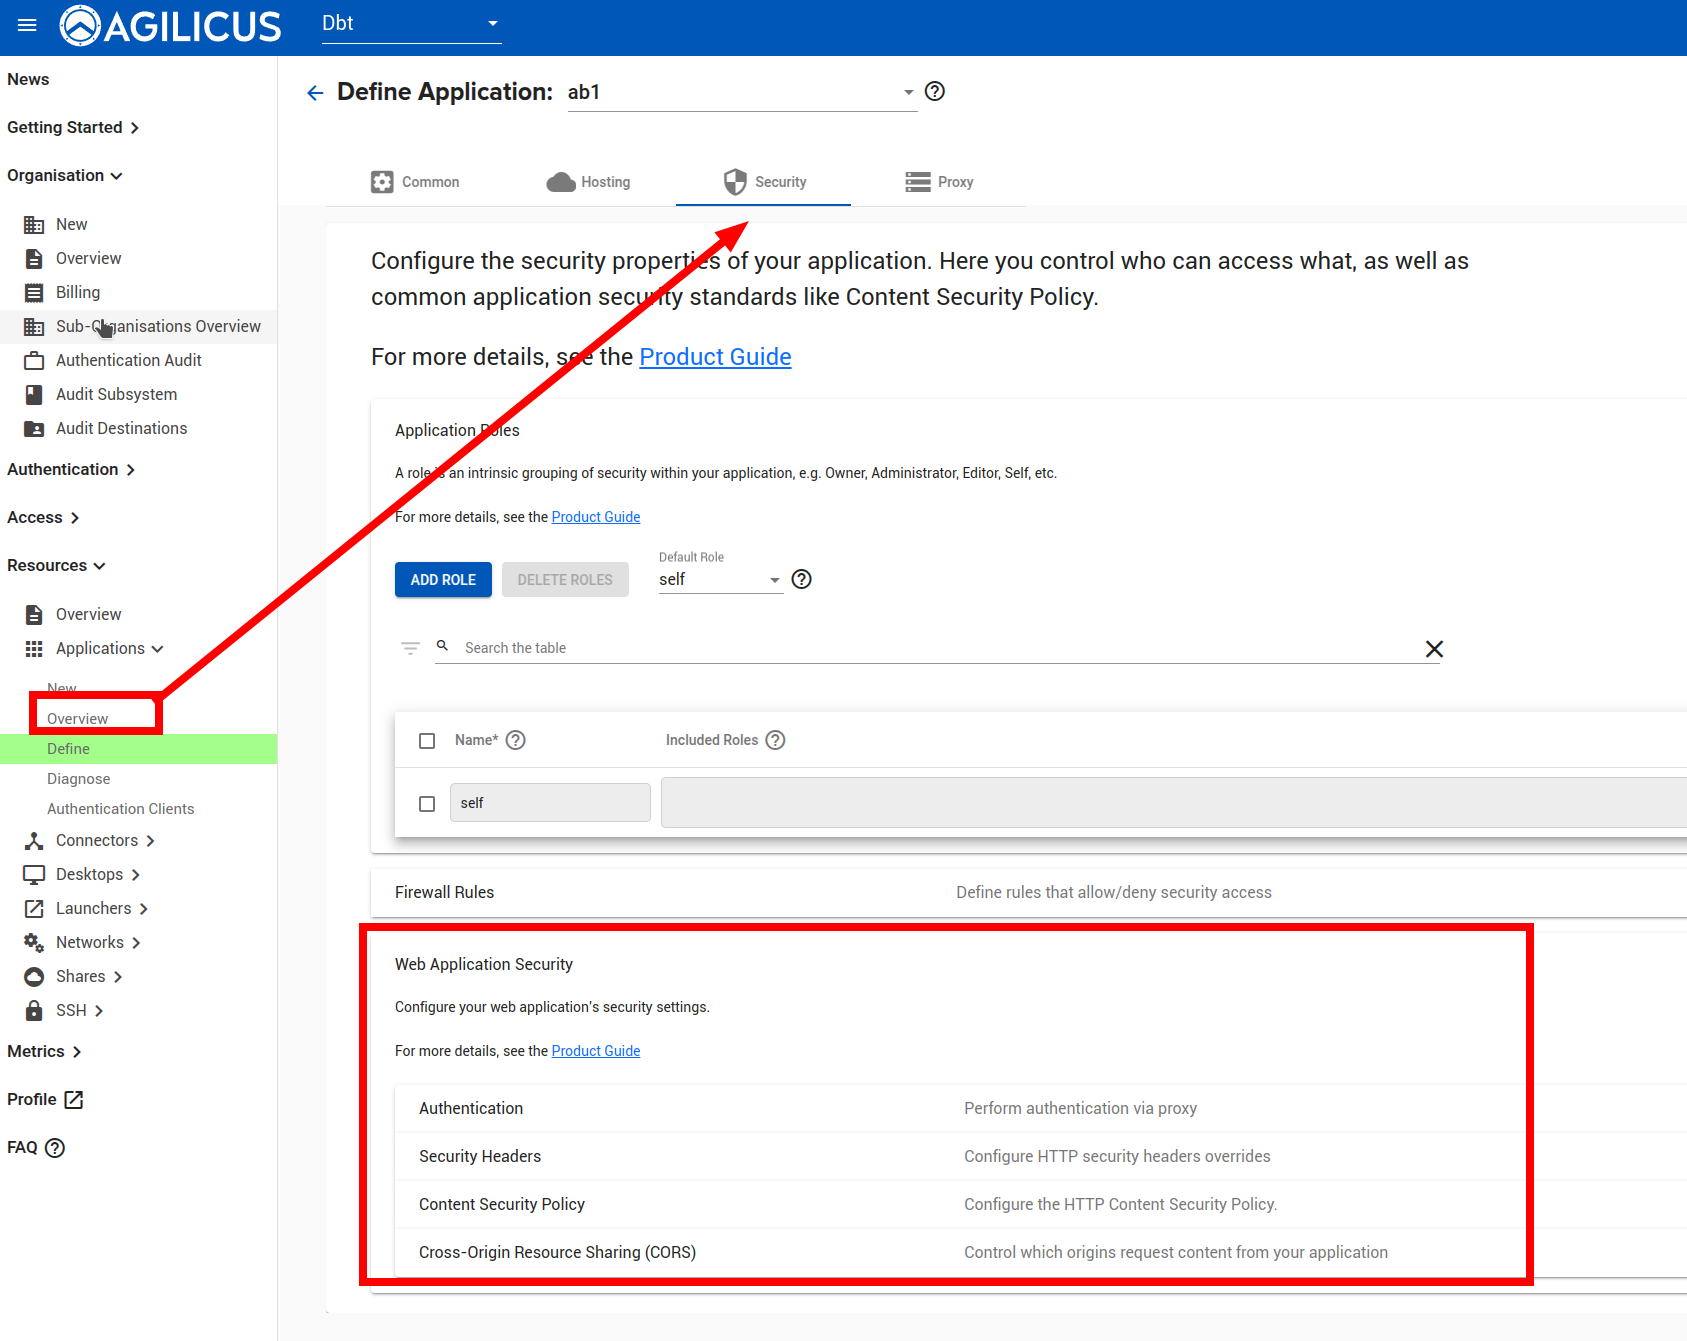This screenshot has width=1687, height=1341.
Task: Expand the Security Headers row
Action: 1041,1156
